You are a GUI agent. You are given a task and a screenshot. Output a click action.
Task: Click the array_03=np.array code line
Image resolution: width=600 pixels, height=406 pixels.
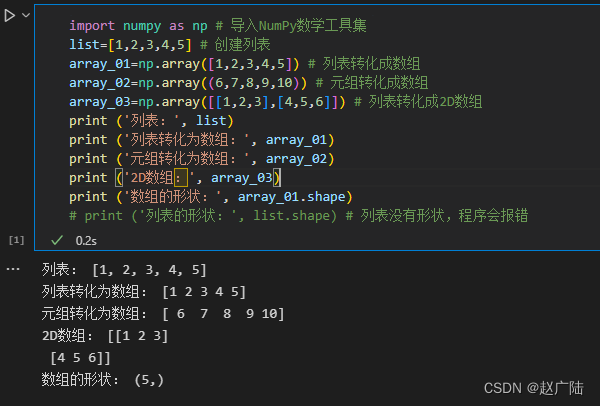coord(276,102)
